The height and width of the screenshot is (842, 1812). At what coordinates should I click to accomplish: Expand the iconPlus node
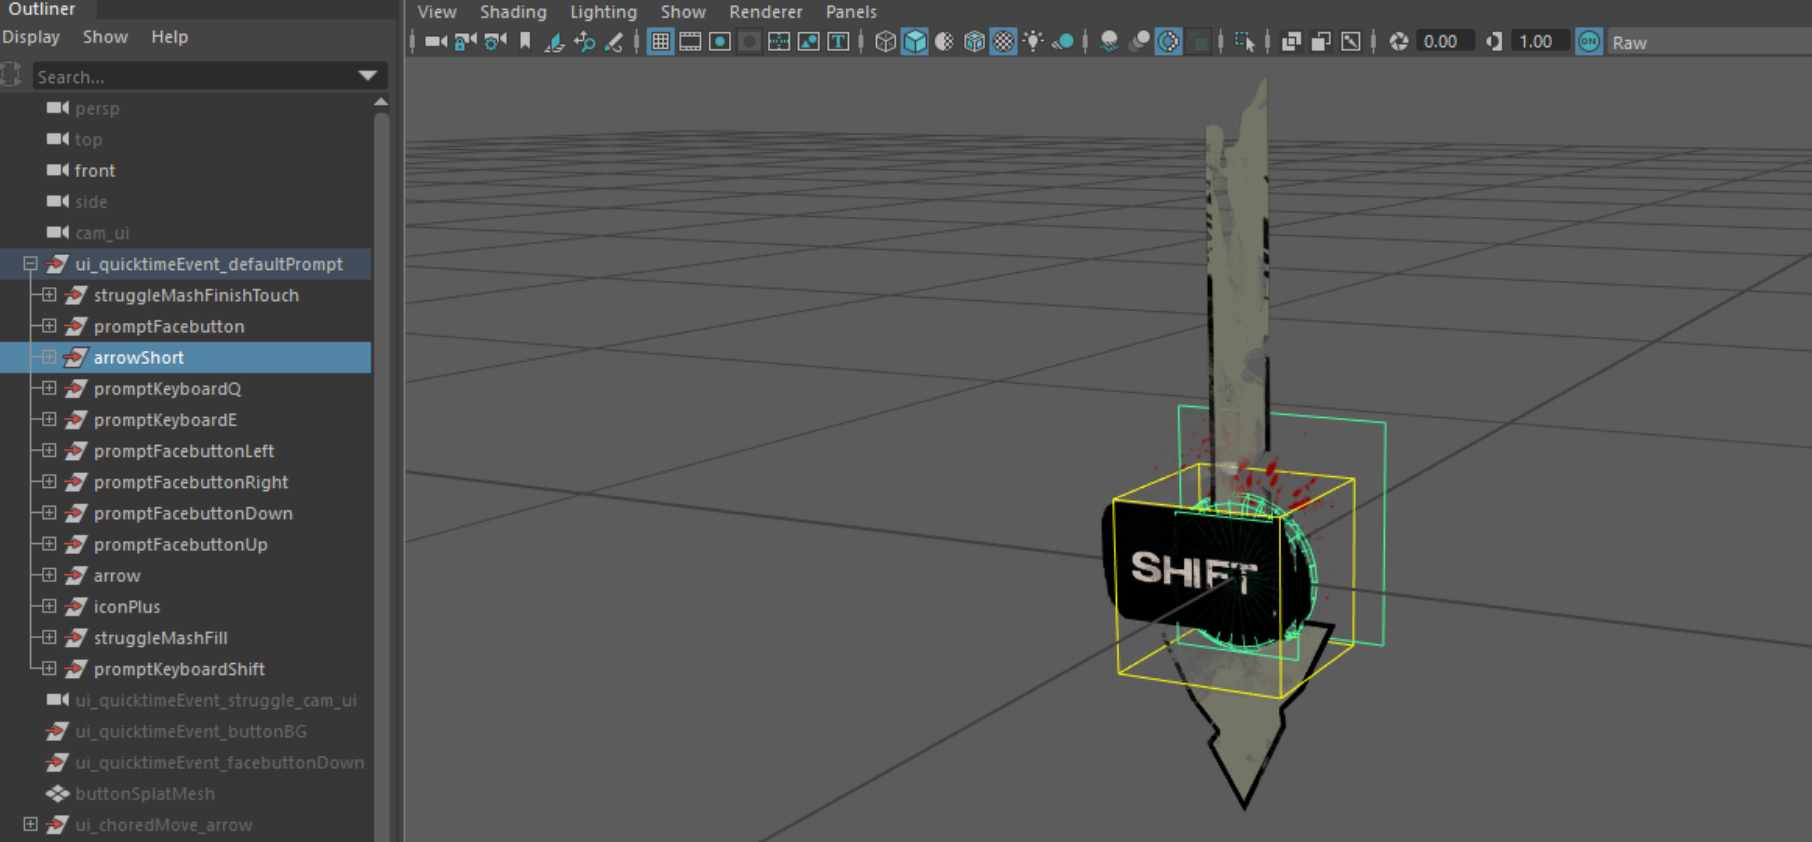(49, 606)
